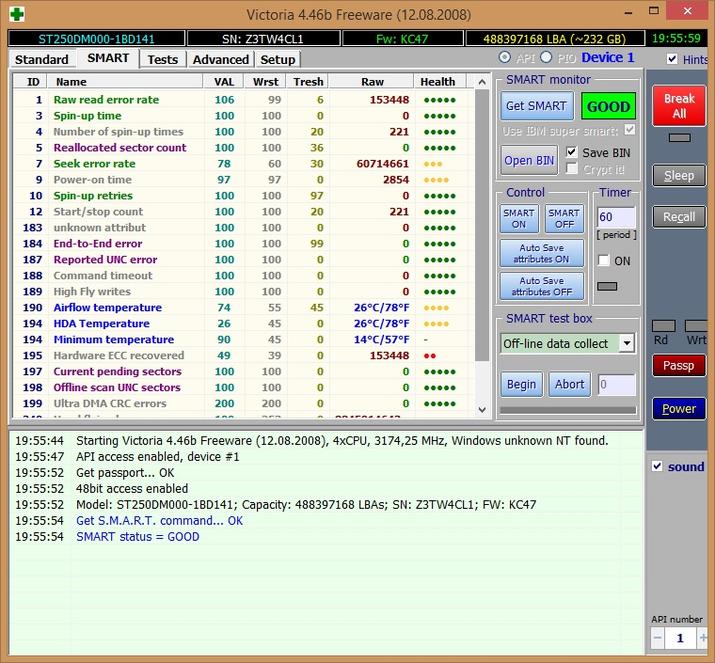Click the SMART test box numeric field

pyautogui.click(x=617, y=384)
